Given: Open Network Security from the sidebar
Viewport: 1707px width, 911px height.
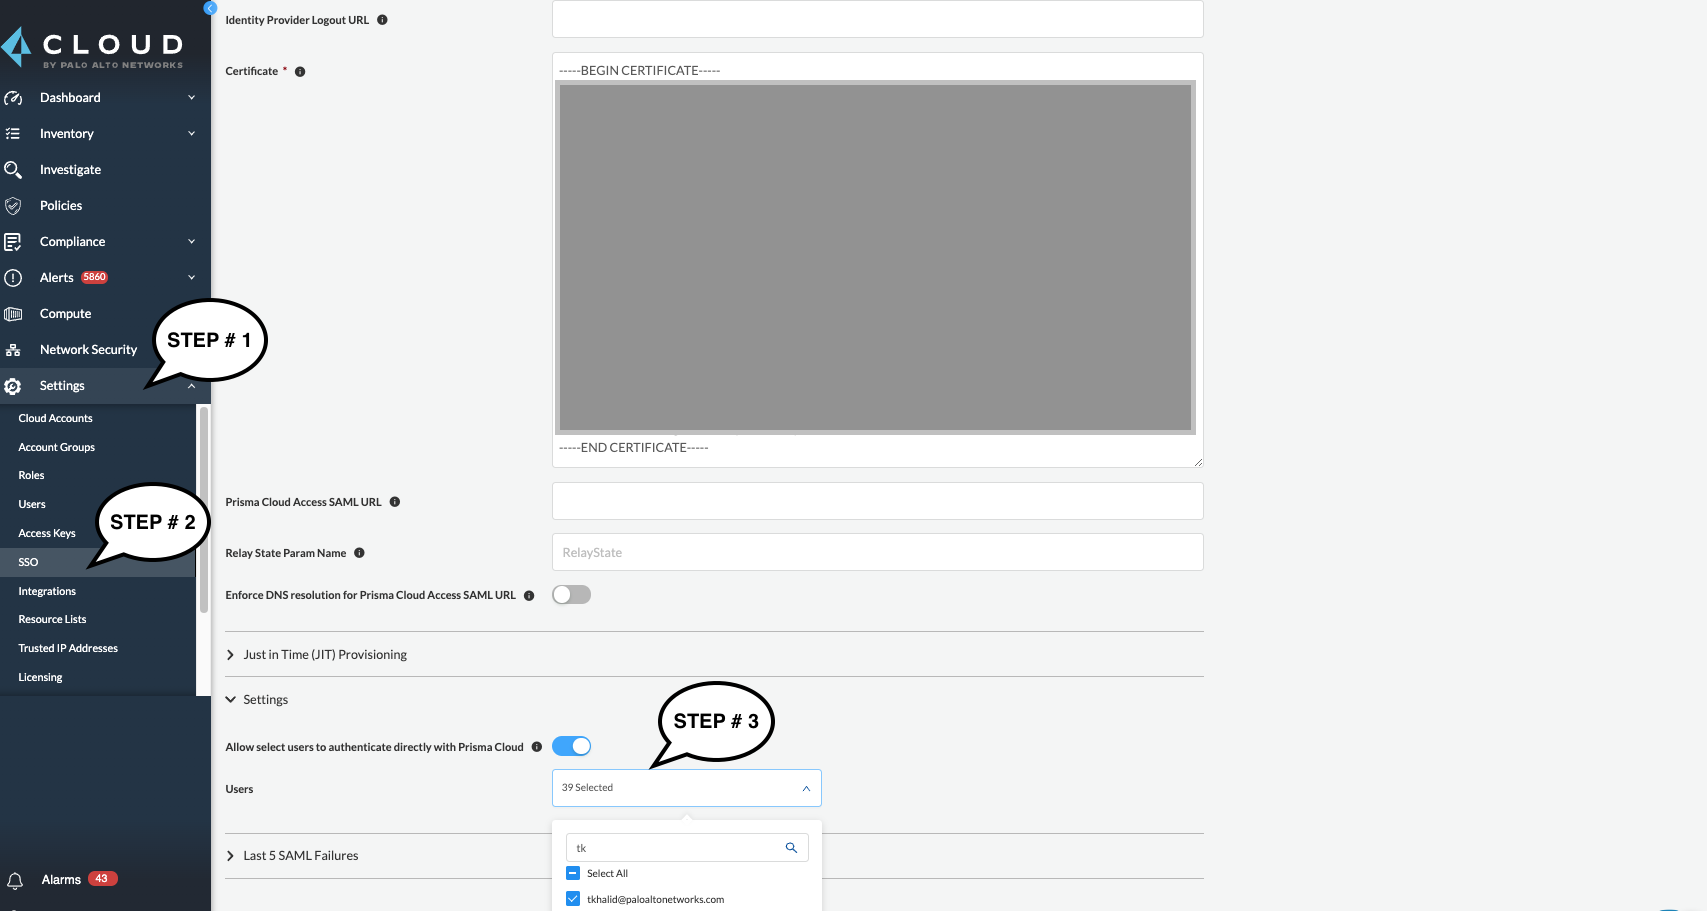Looking at the screenshot, I should click(13, 349).
